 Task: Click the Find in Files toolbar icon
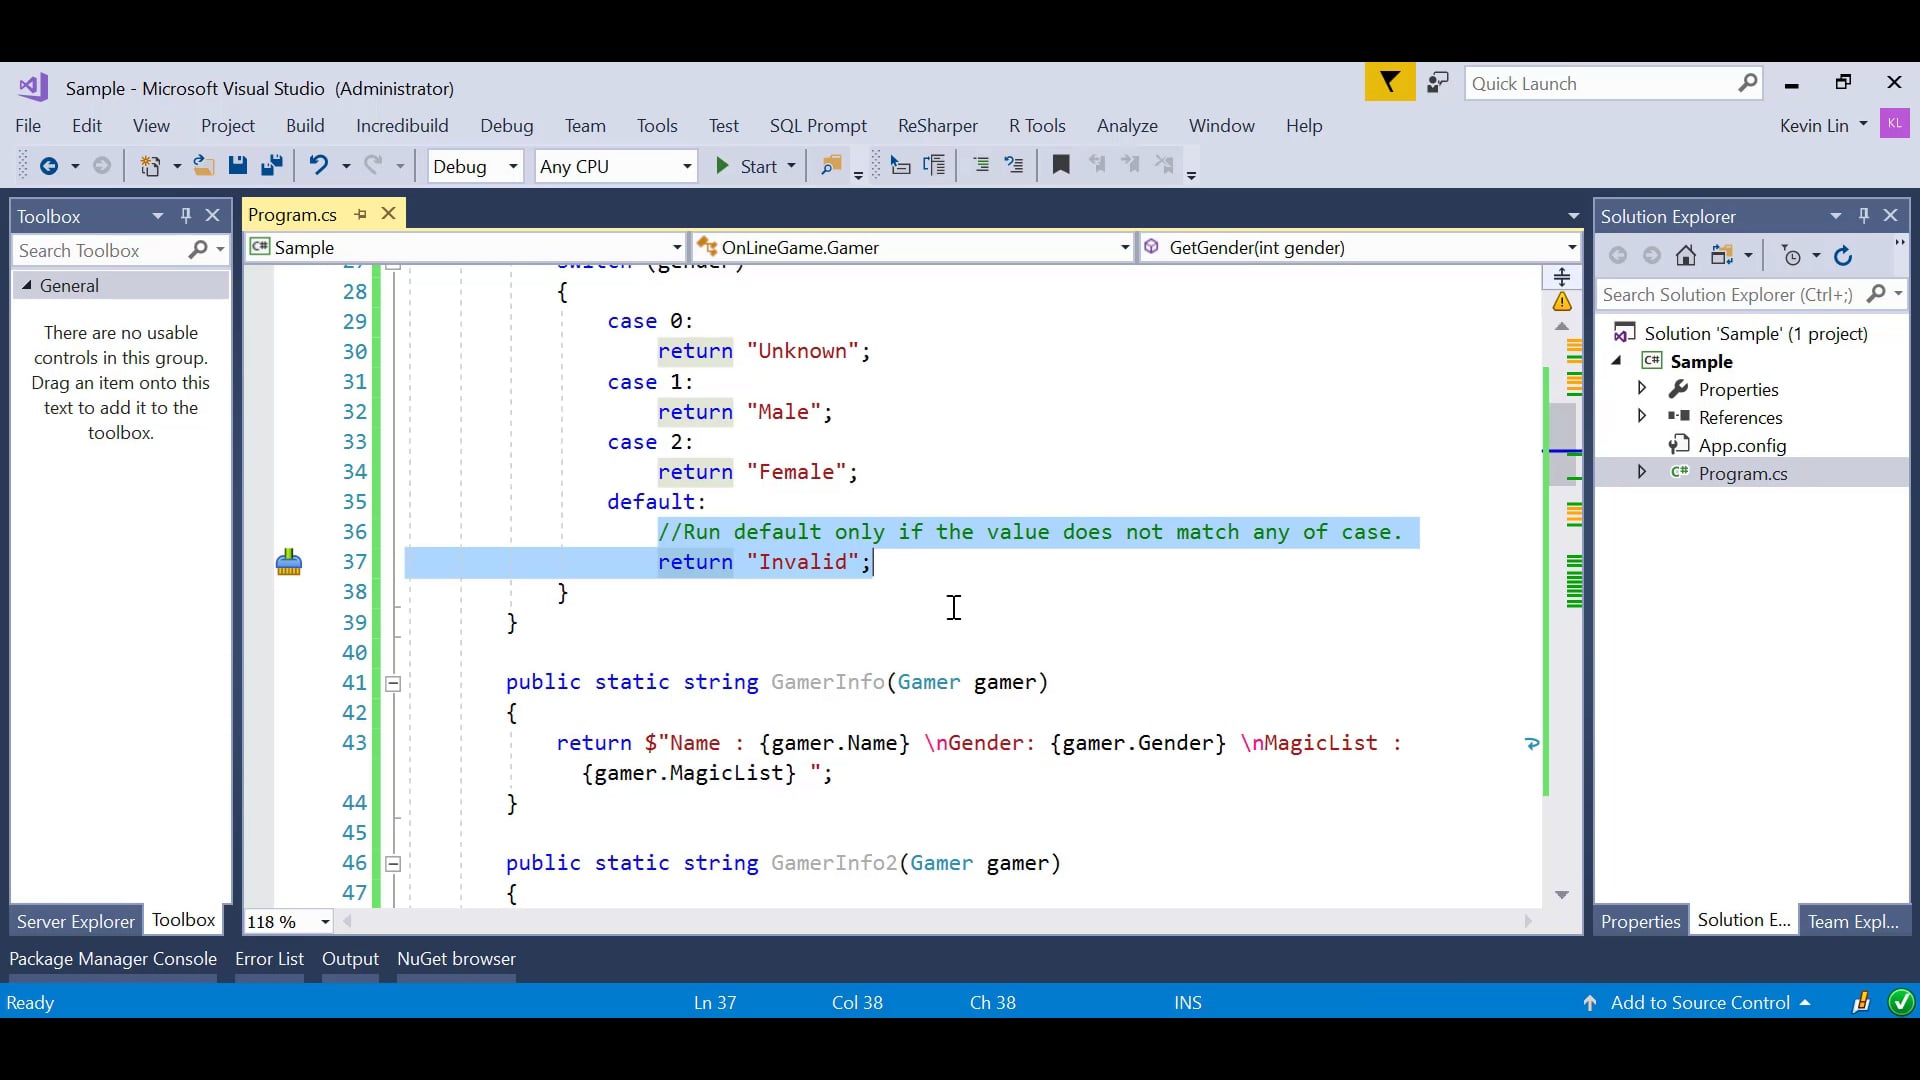830,166
